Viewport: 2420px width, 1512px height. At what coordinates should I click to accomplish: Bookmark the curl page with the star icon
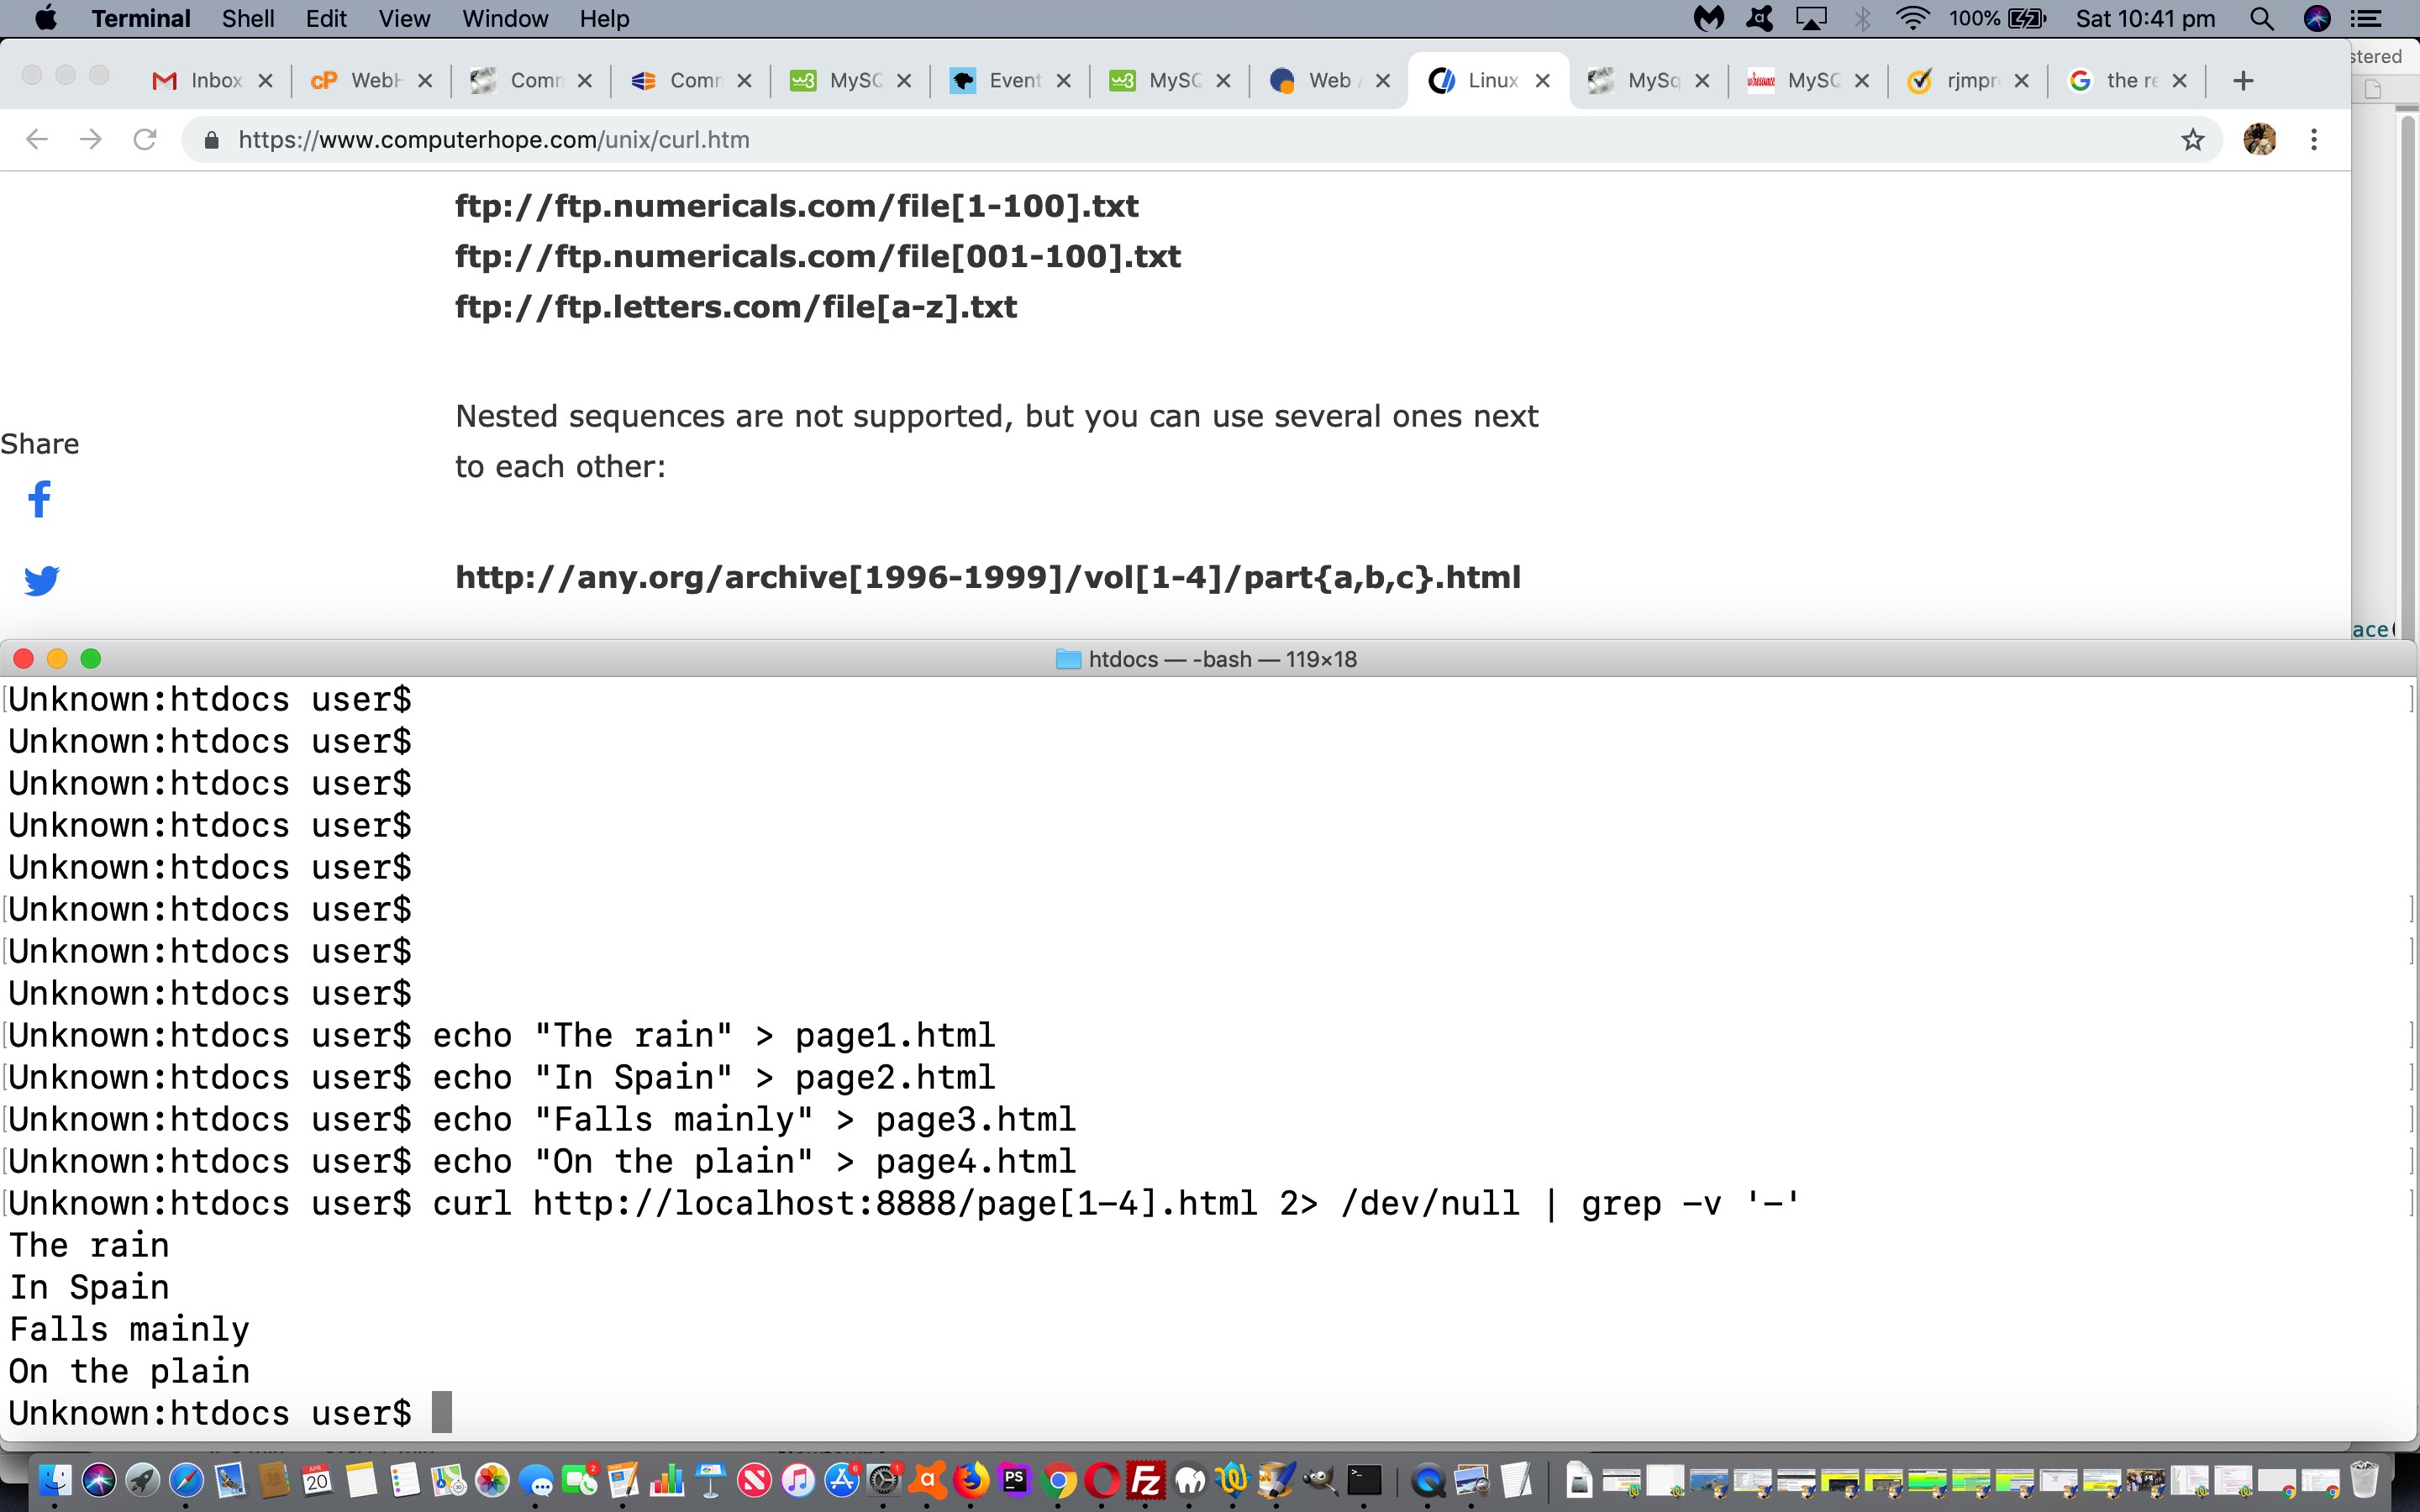click(x=2193, y=140)
